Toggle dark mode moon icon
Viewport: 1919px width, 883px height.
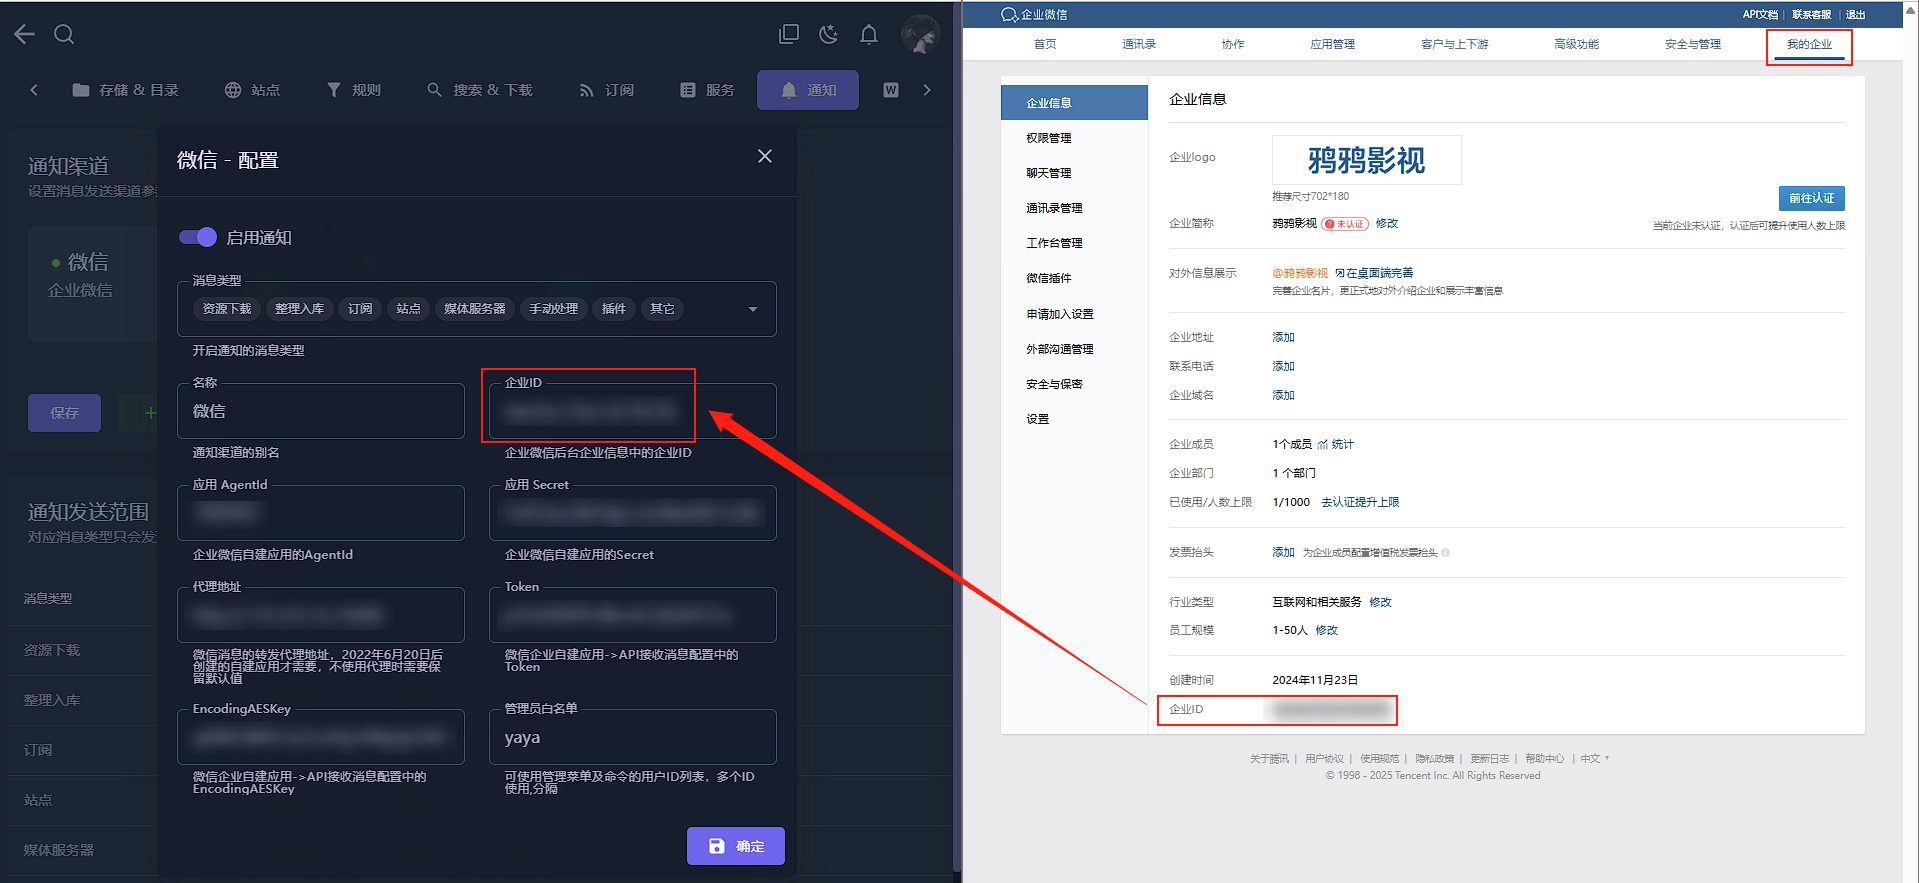[828, 34]
